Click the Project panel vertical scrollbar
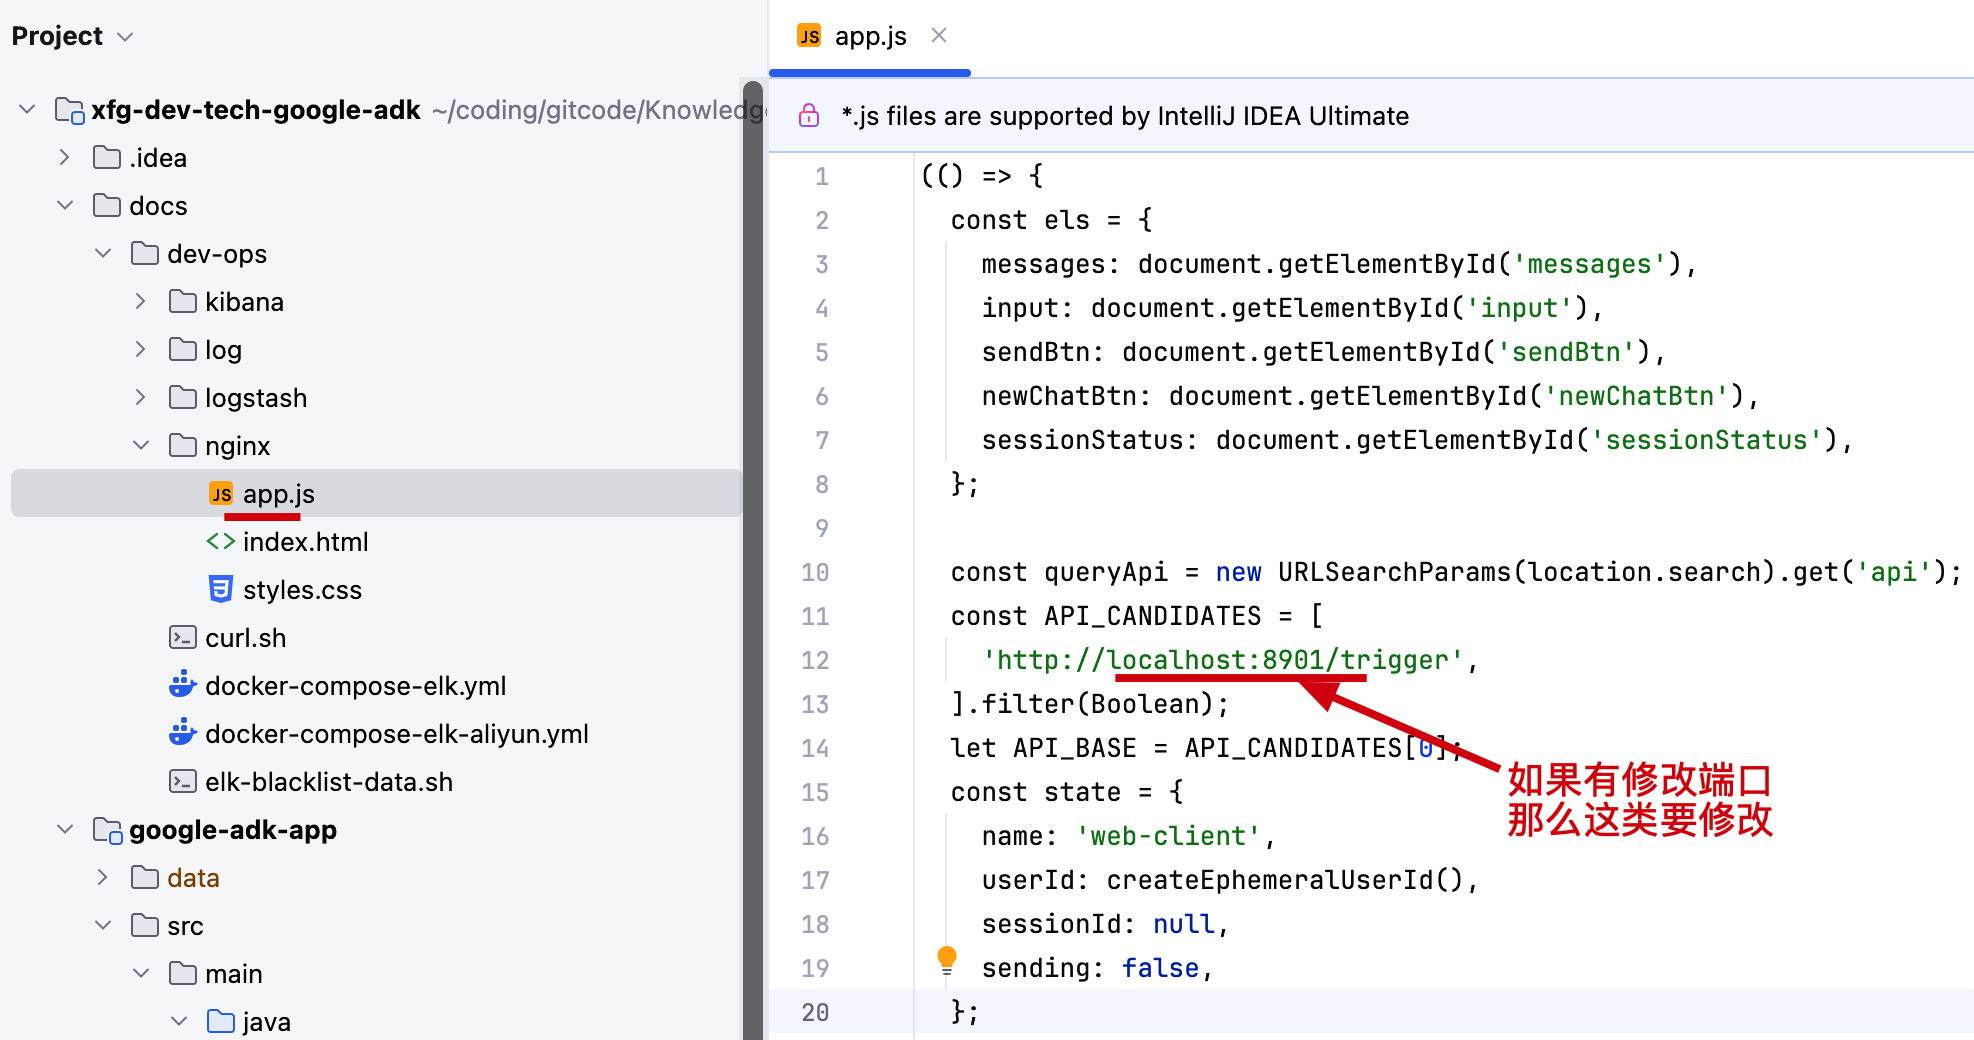 pos(753,500)
